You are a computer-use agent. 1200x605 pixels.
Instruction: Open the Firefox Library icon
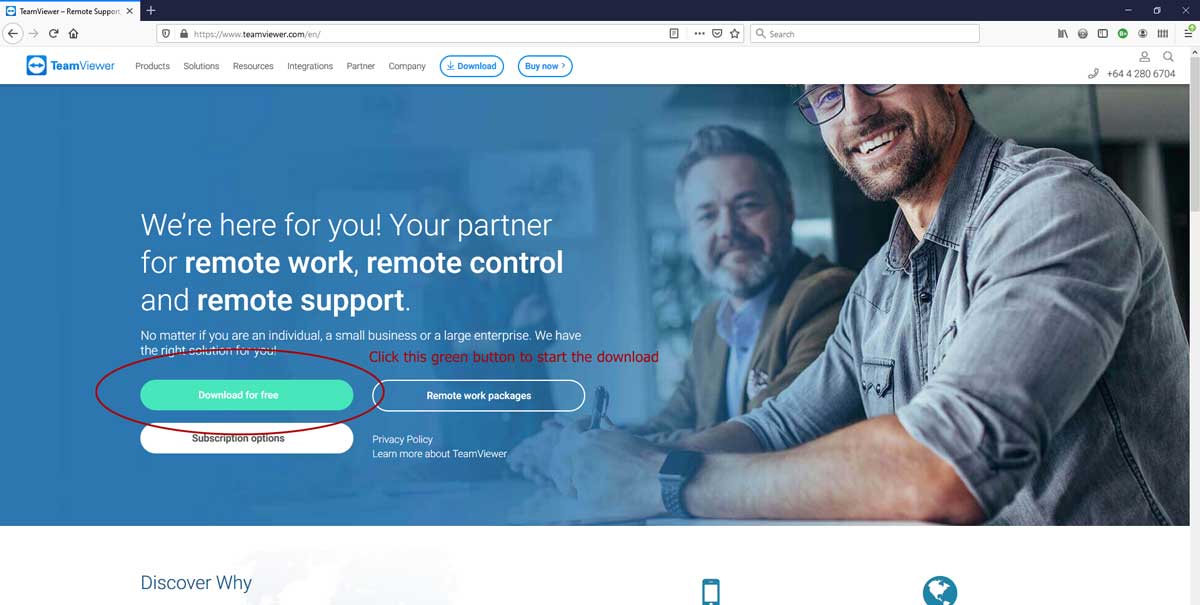click(x=1063, y=33)
